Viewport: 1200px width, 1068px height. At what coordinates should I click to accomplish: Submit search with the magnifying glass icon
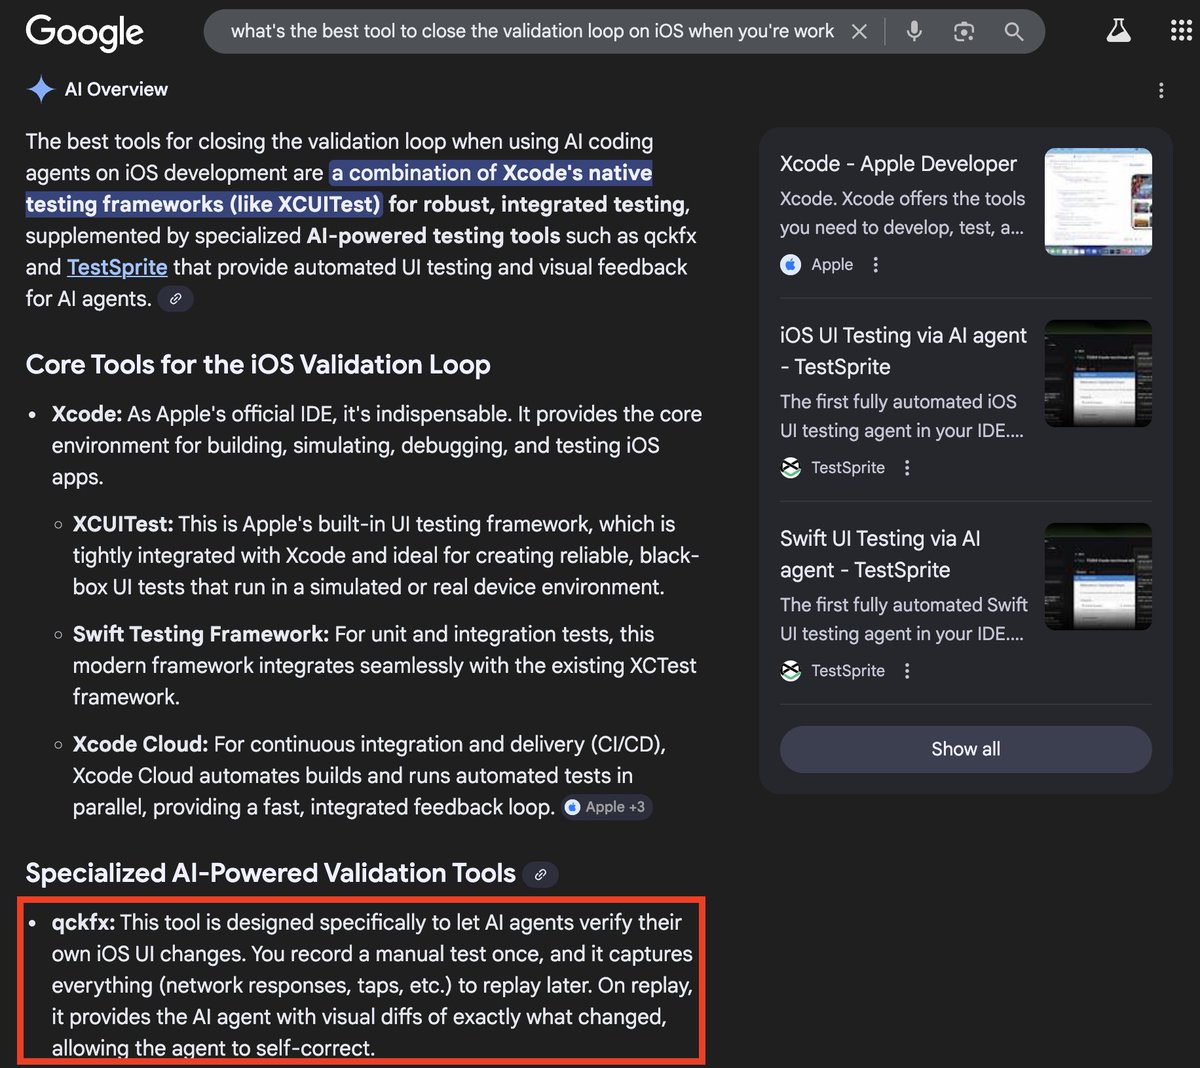[1014, 32]
